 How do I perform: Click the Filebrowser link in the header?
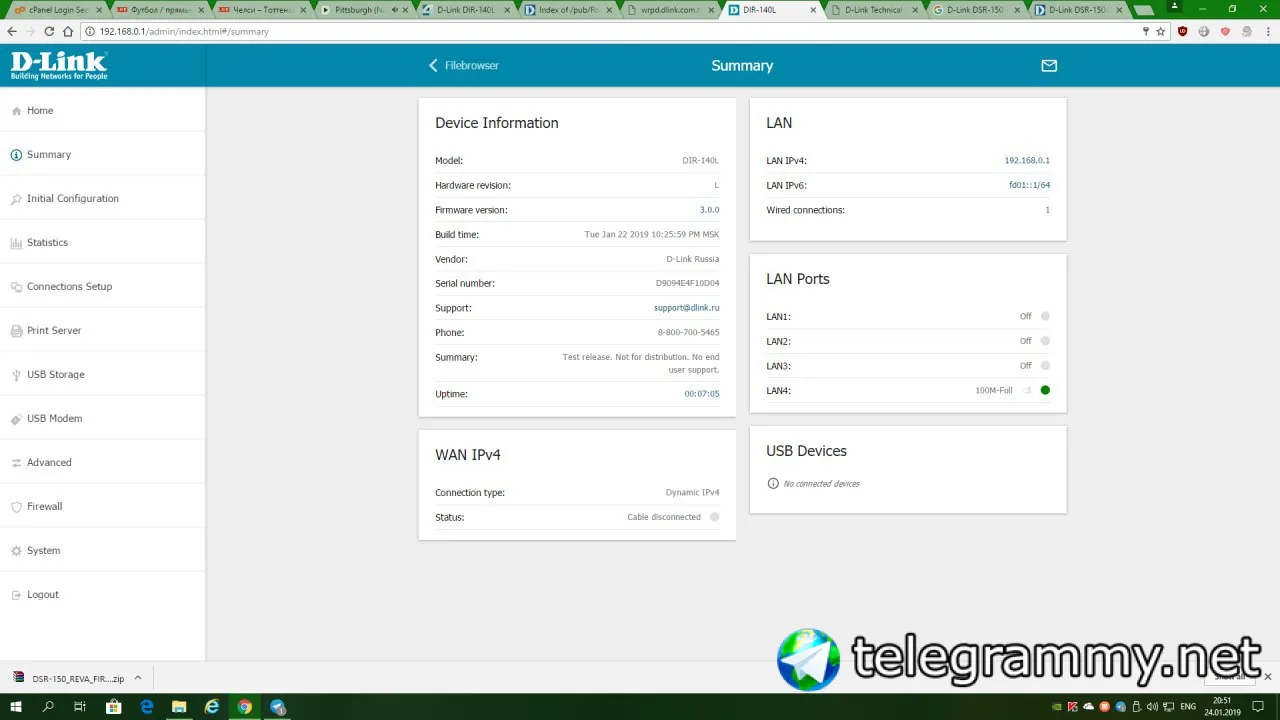click(472, 66)
